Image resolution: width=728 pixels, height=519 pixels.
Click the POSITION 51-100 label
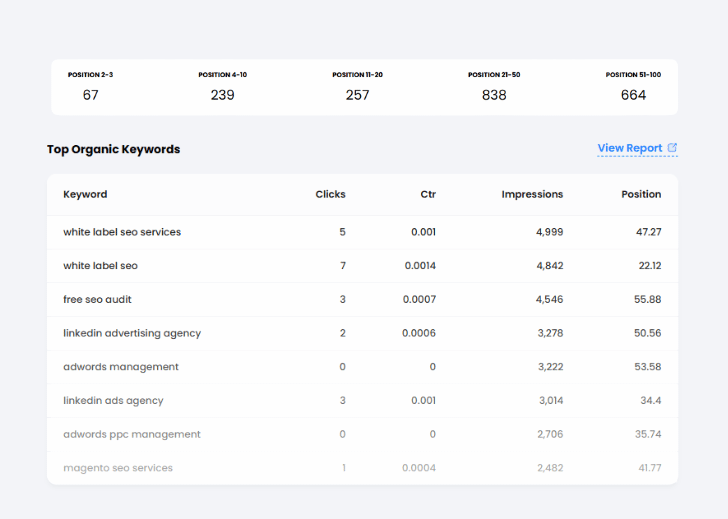pos(633,75)
